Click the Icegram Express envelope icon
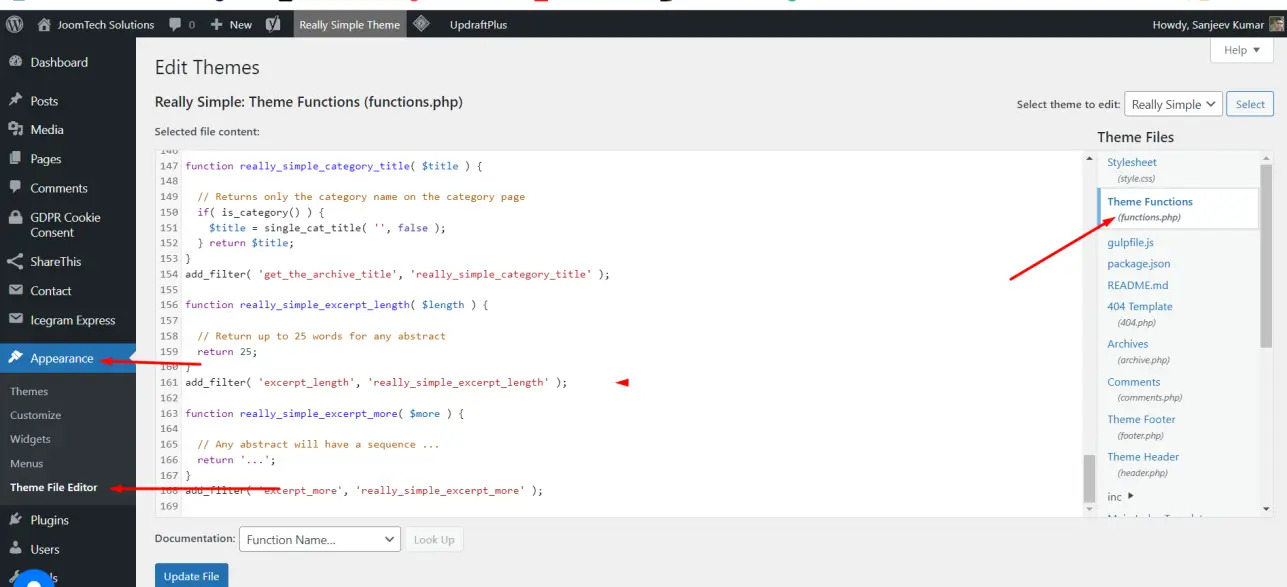Viewport: 1287px width, 587px height. pos(15,320)
